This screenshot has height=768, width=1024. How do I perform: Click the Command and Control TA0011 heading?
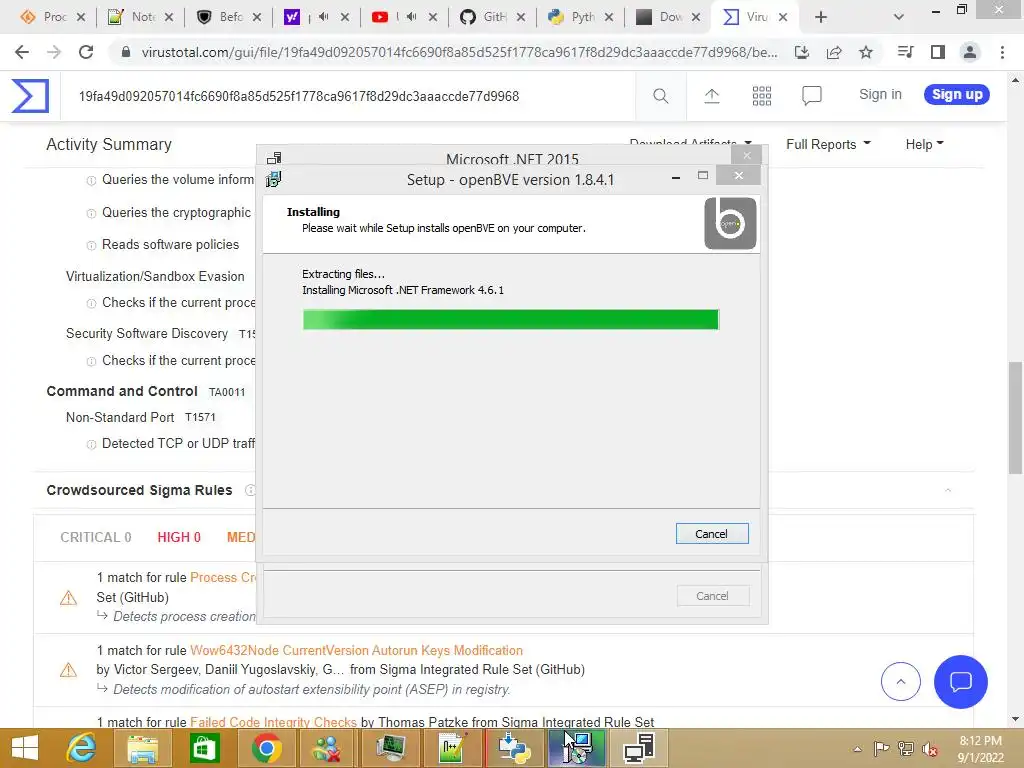tap(146, 392)
